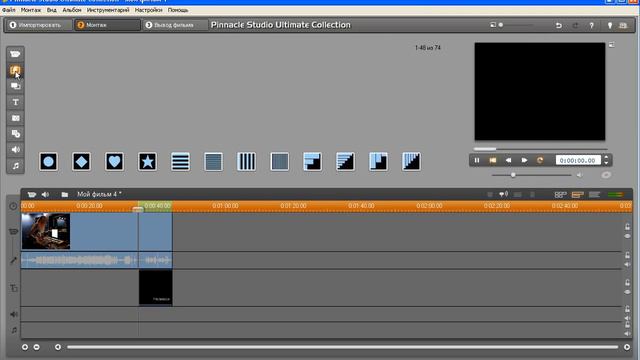Switch to the Вывод фильма tab

click(x=175, y=25)
